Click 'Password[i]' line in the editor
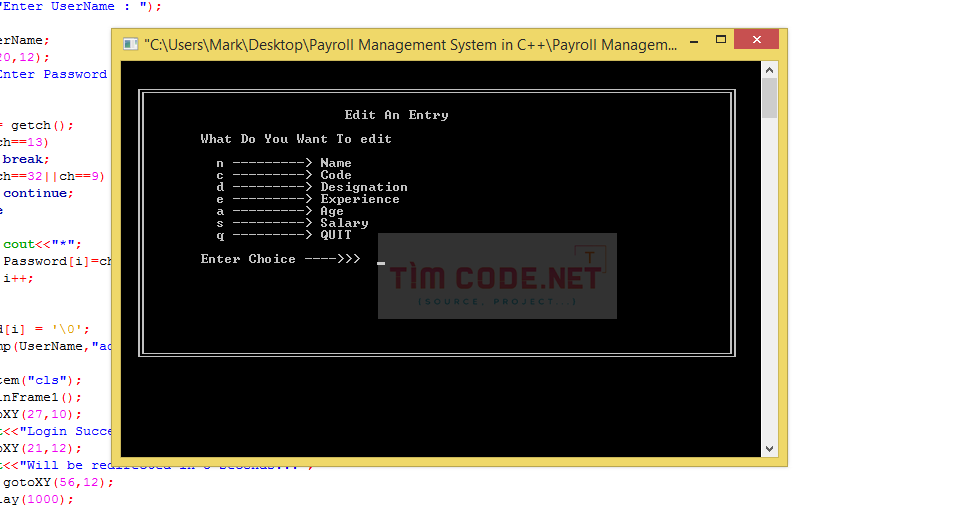 click(57, 261)
